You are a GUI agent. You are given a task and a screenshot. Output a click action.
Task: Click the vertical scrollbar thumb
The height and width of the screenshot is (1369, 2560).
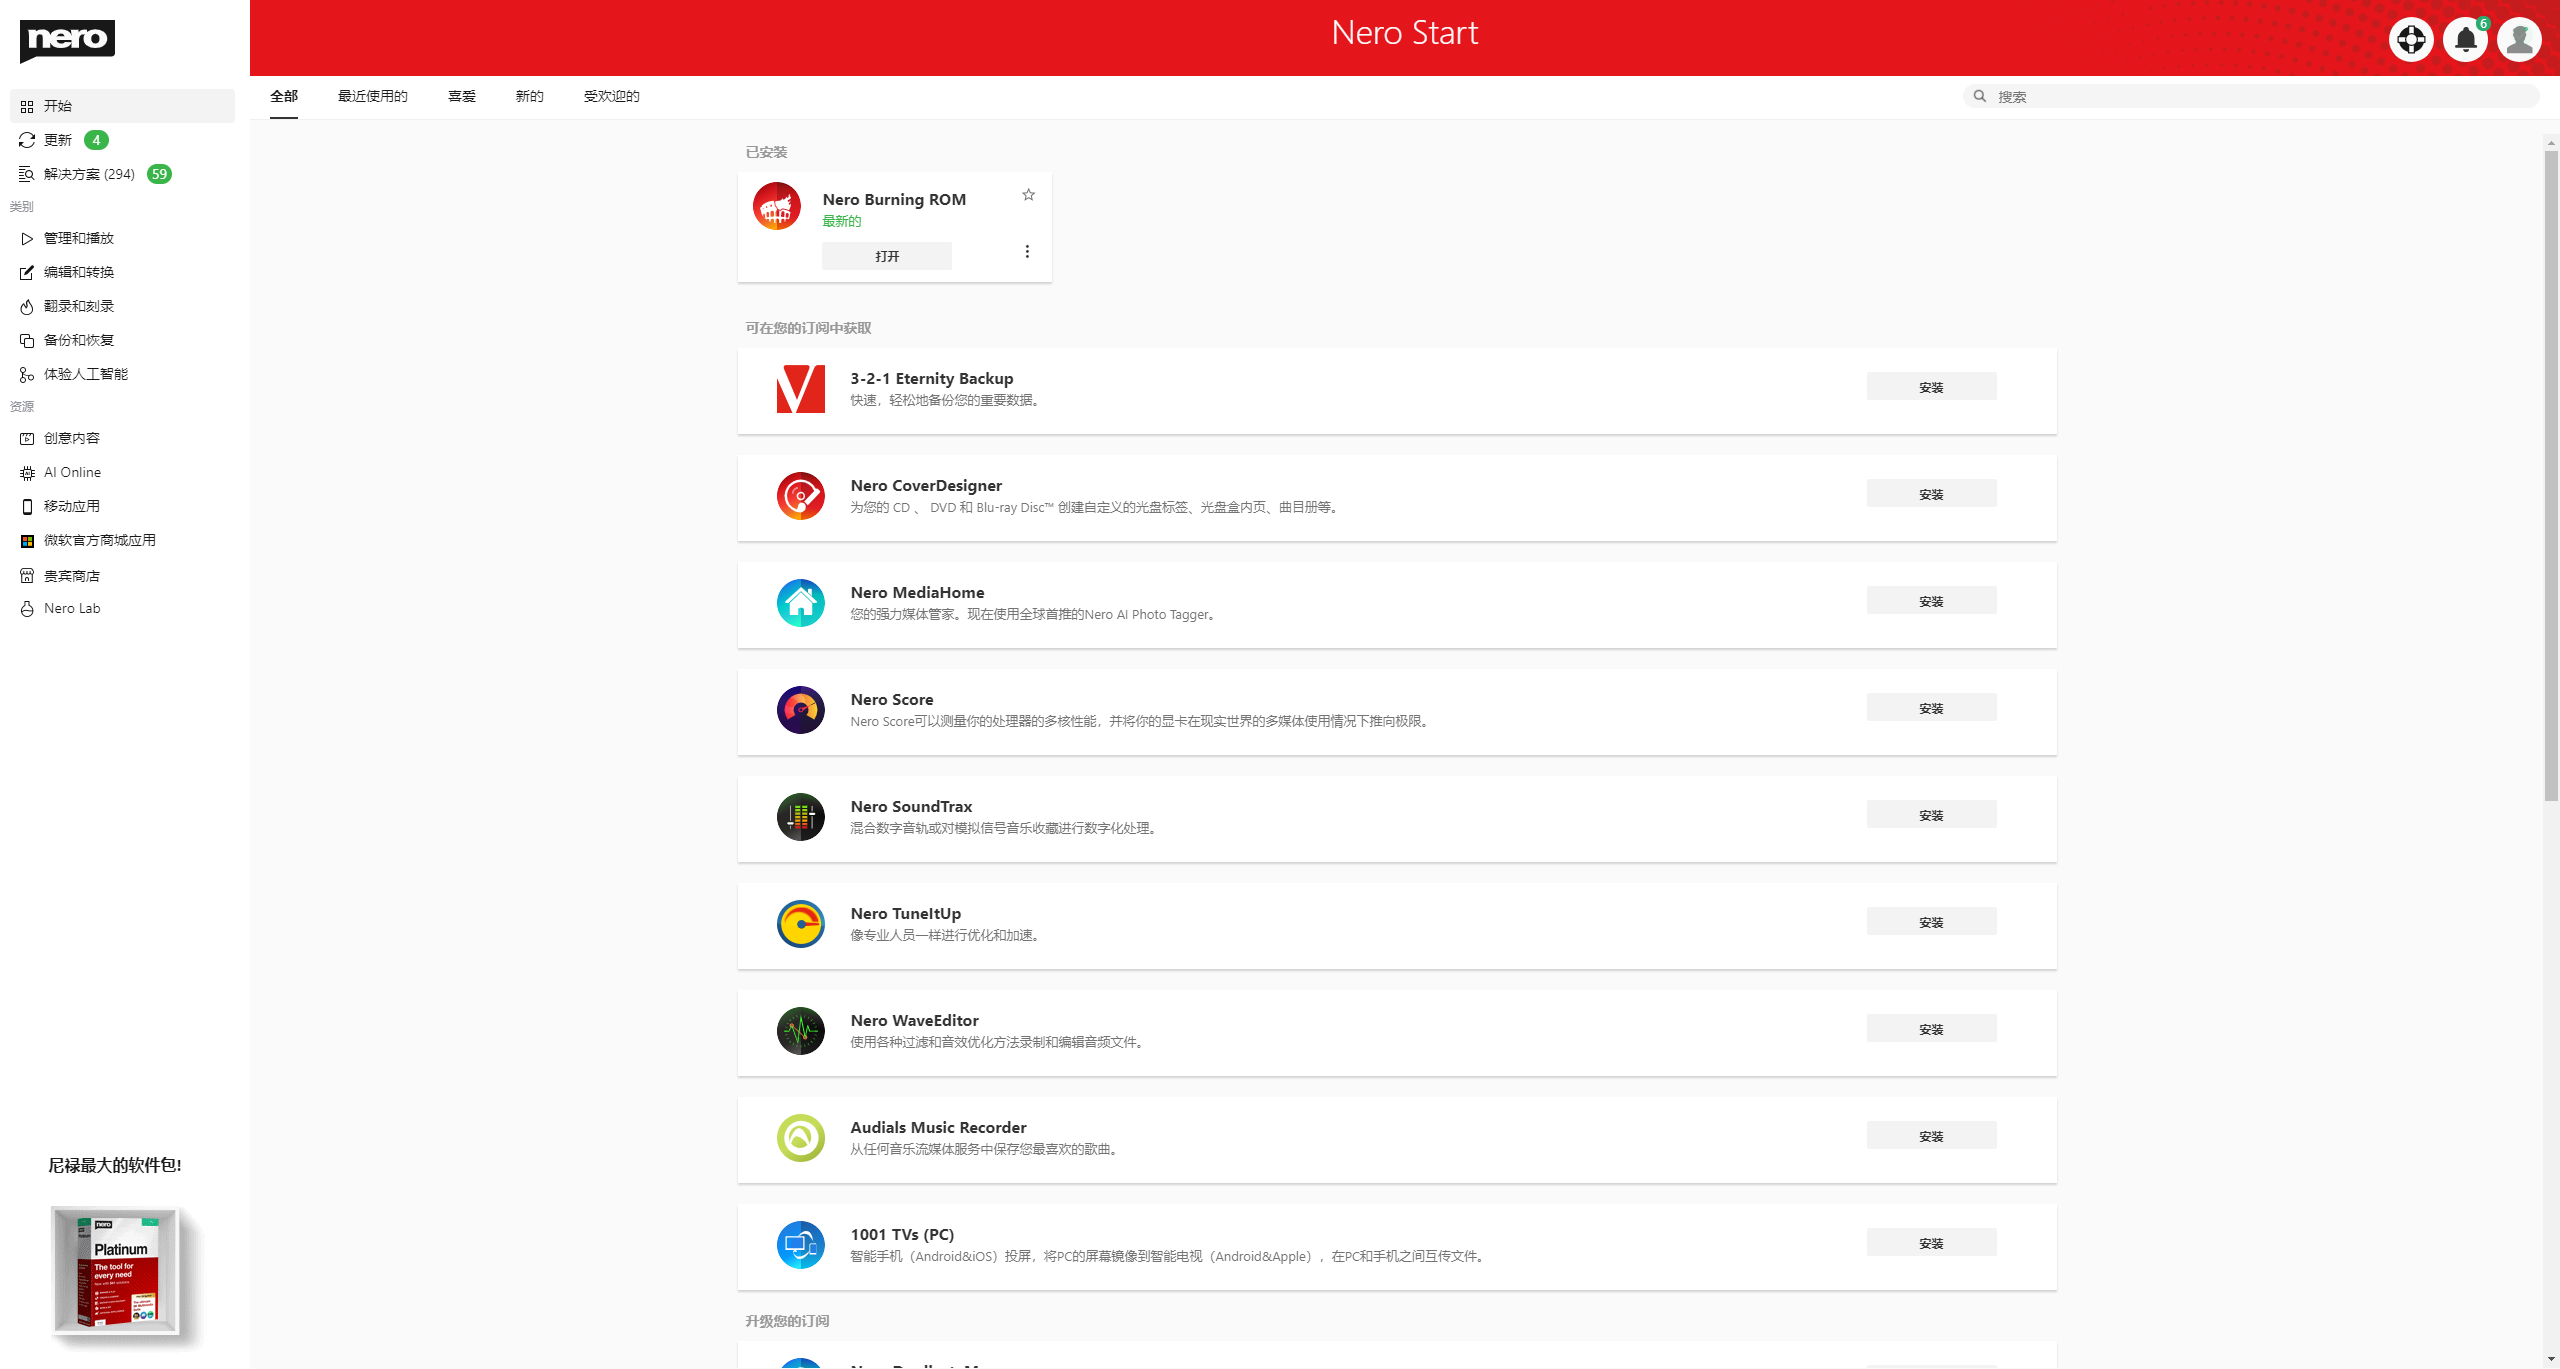2551,475
